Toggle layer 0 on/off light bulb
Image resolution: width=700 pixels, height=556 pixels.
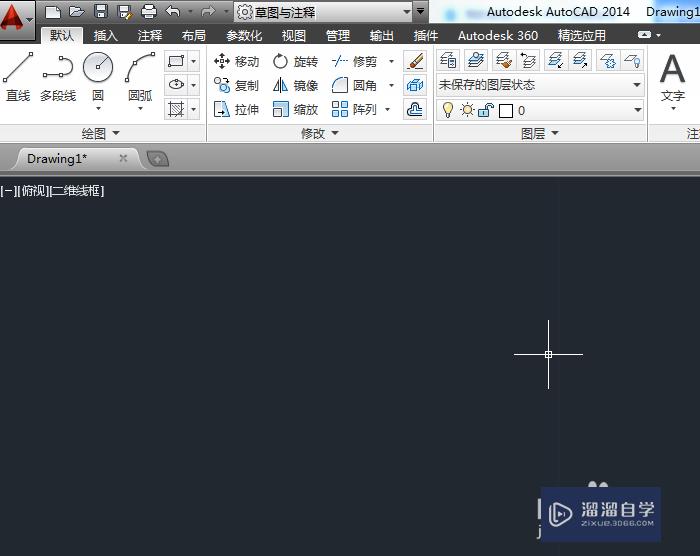448,110
